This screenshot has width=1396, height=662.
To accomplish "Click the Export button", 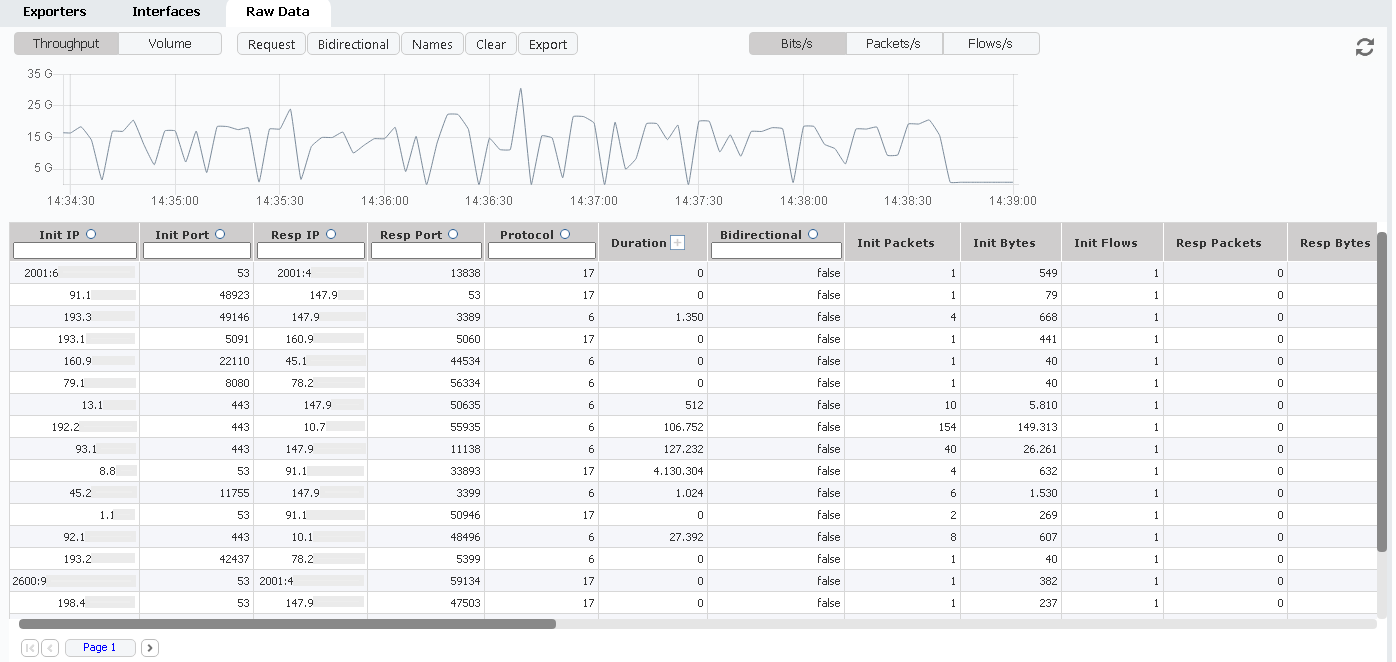I will (547, 44).
